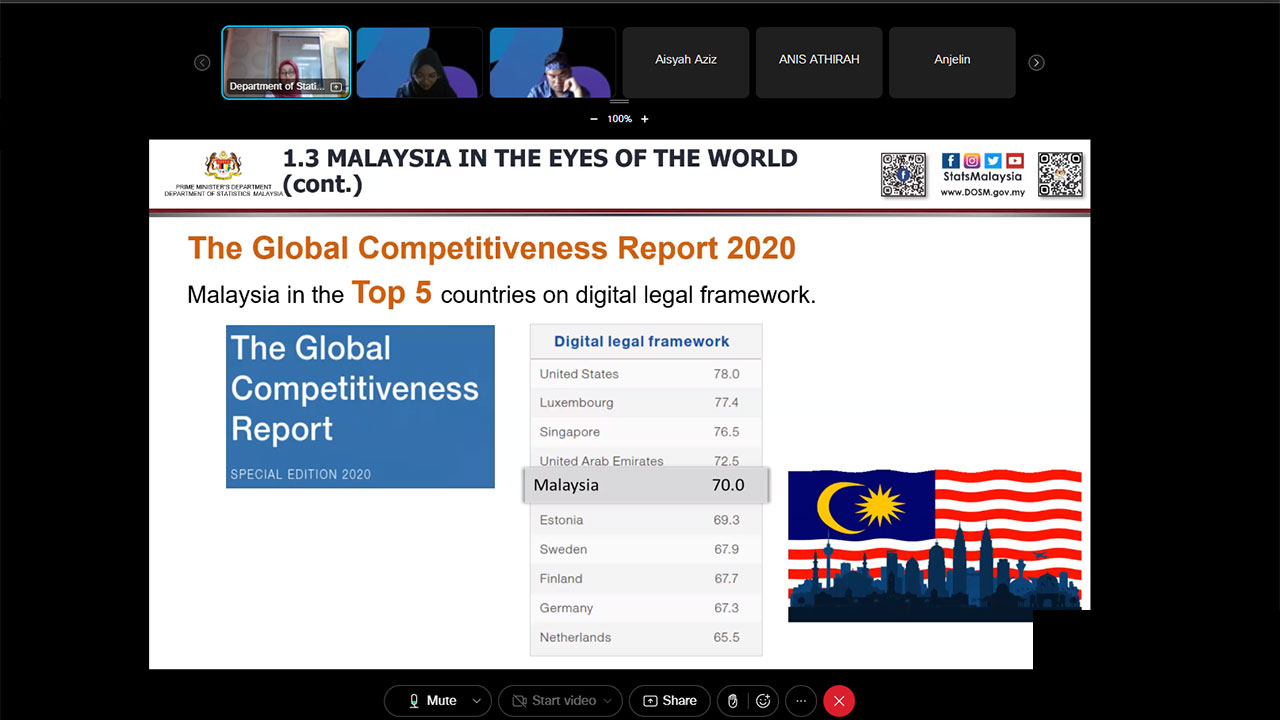The width and height of the screenshot is (1280, 720).
Task: Click the Start video button
Action: [x=553, y=701]
